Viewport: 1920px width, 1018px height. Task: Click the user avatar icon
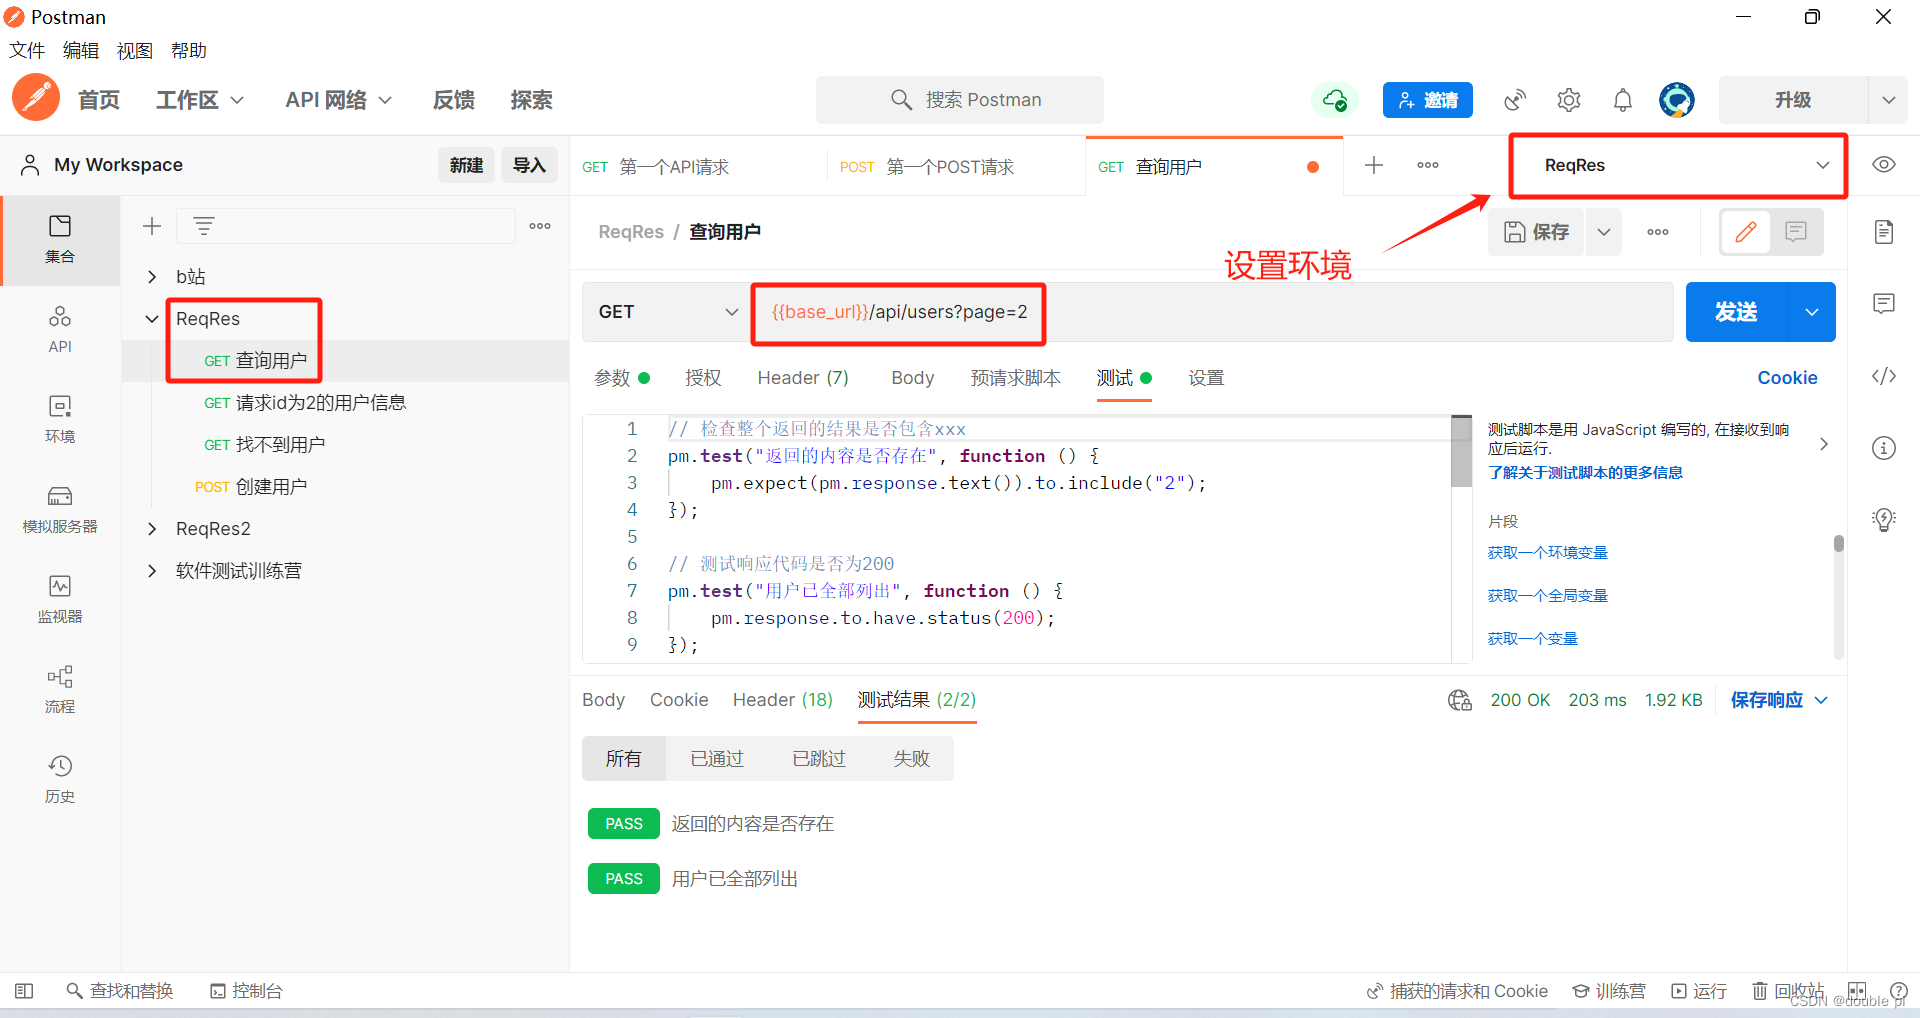(1677, 100)
